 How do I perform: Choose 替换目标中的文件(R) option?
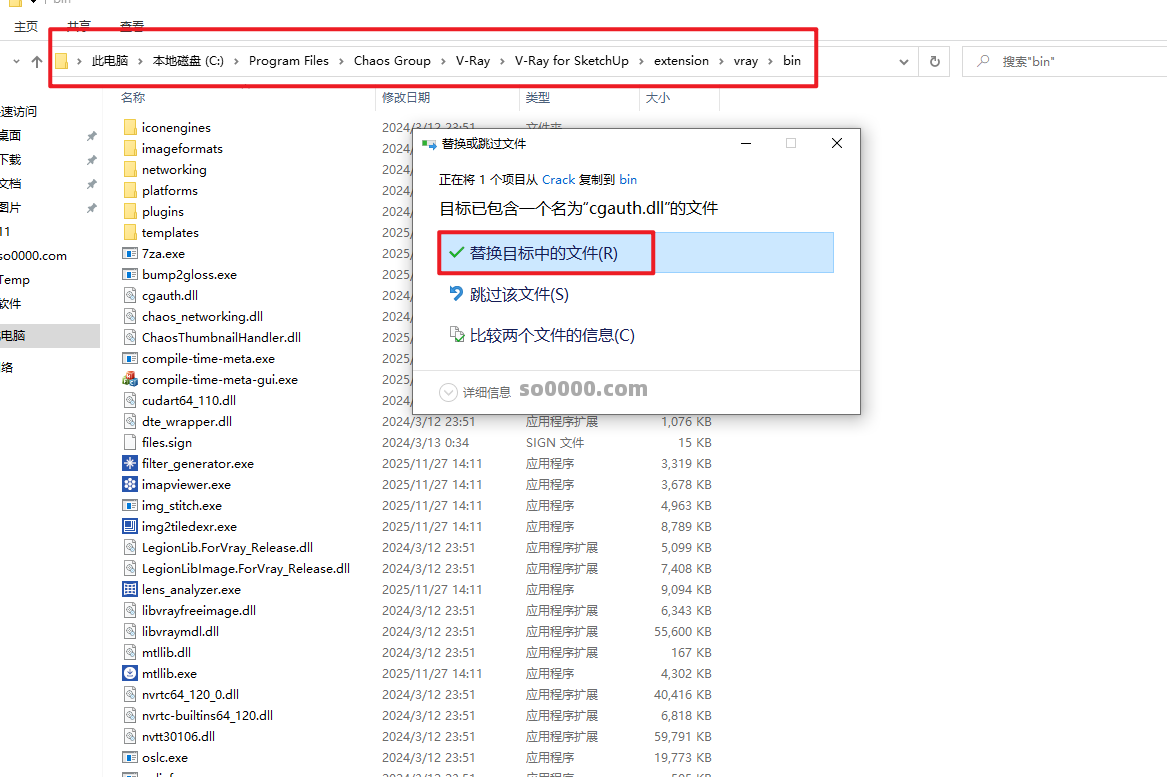point(544,253)
